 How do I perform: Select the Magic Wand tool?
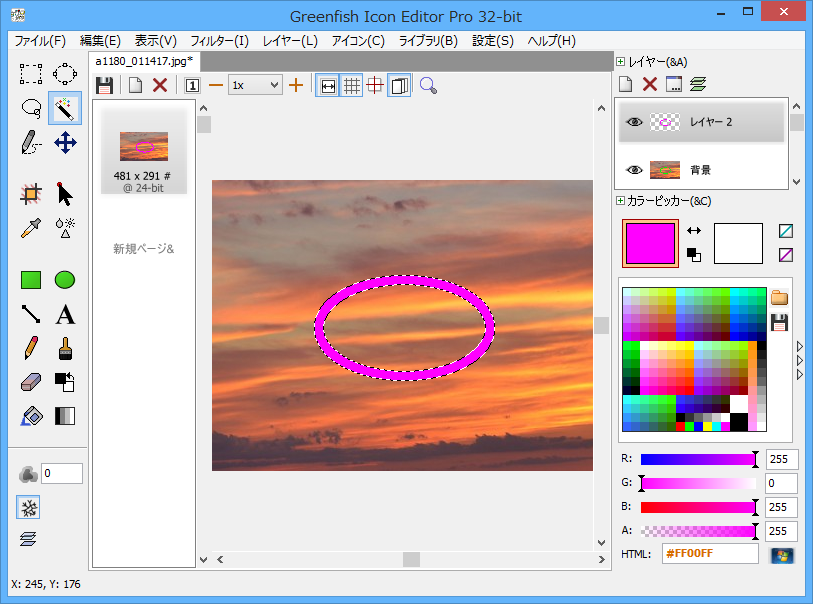[x=65, y=107]
